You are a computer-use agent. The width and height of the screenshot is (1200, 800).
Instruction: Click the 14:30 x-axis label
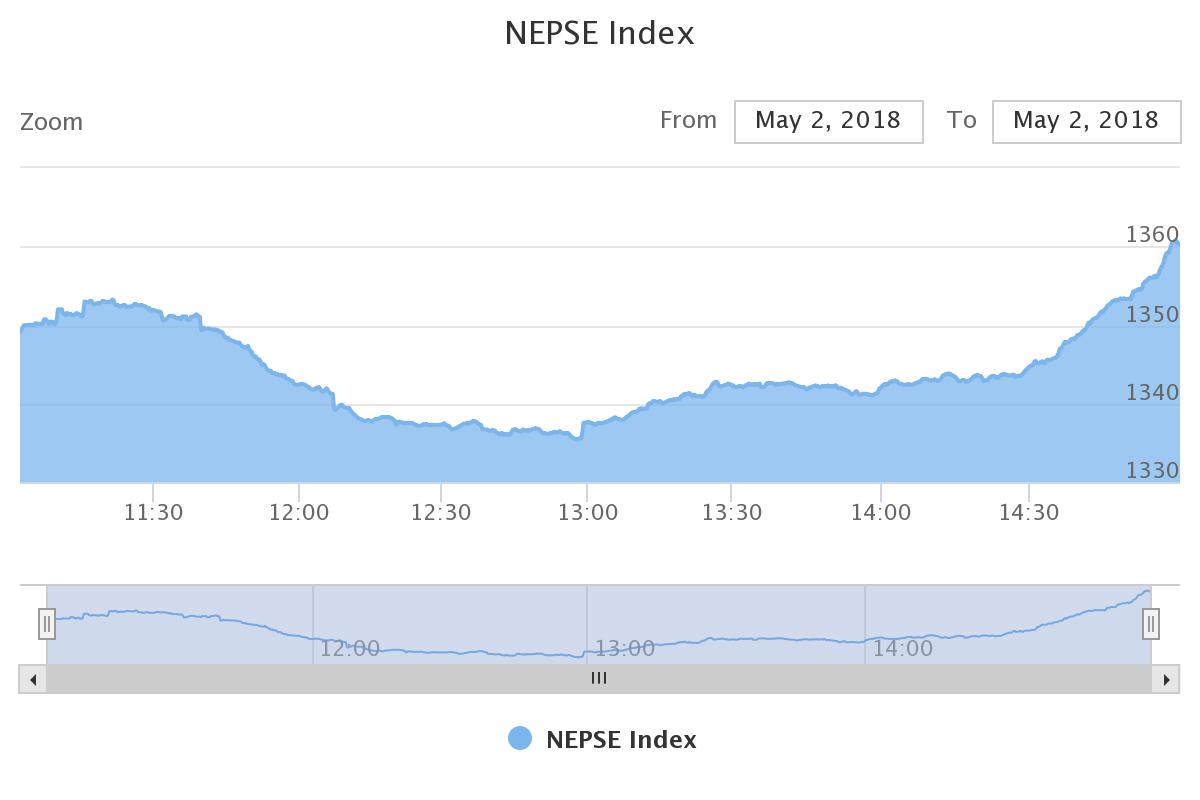click(x=1029, y=513)
